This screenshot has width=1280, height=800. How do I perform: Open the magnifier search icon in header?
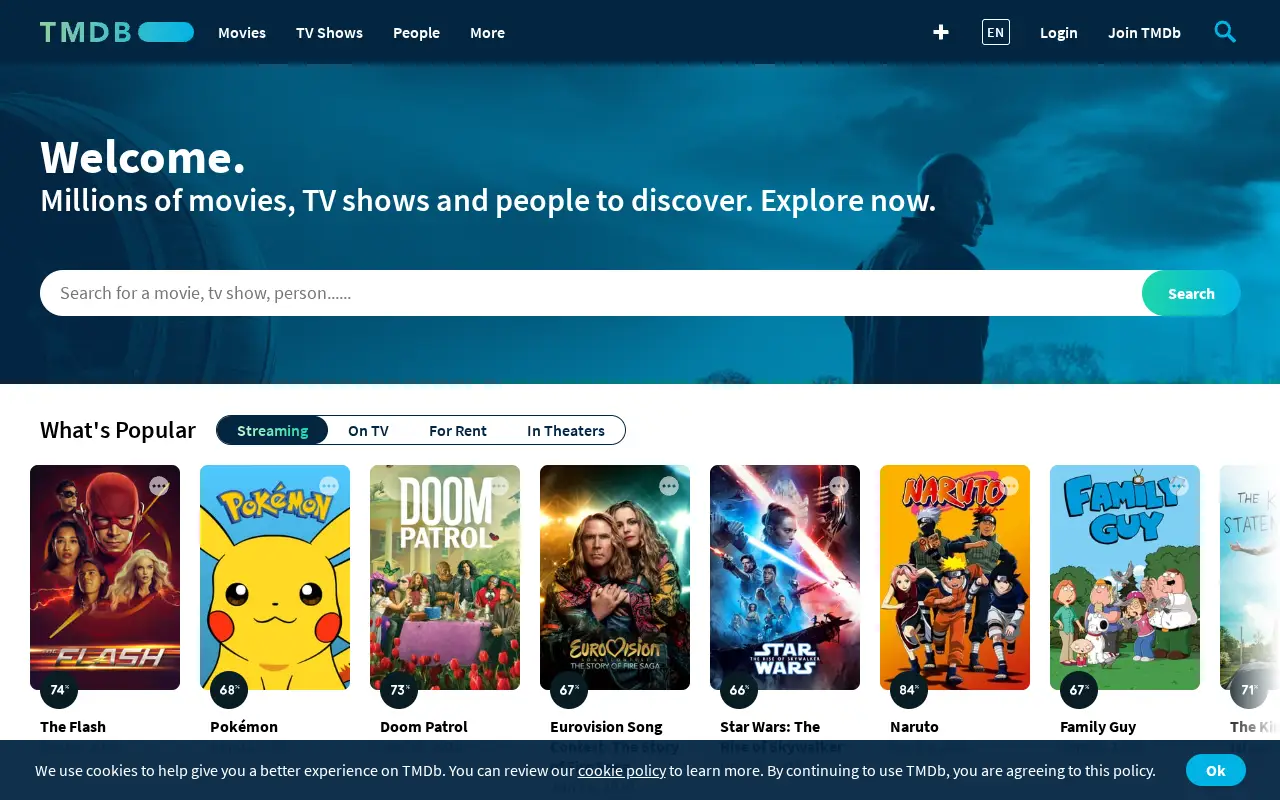click(x=1225, y=32)
